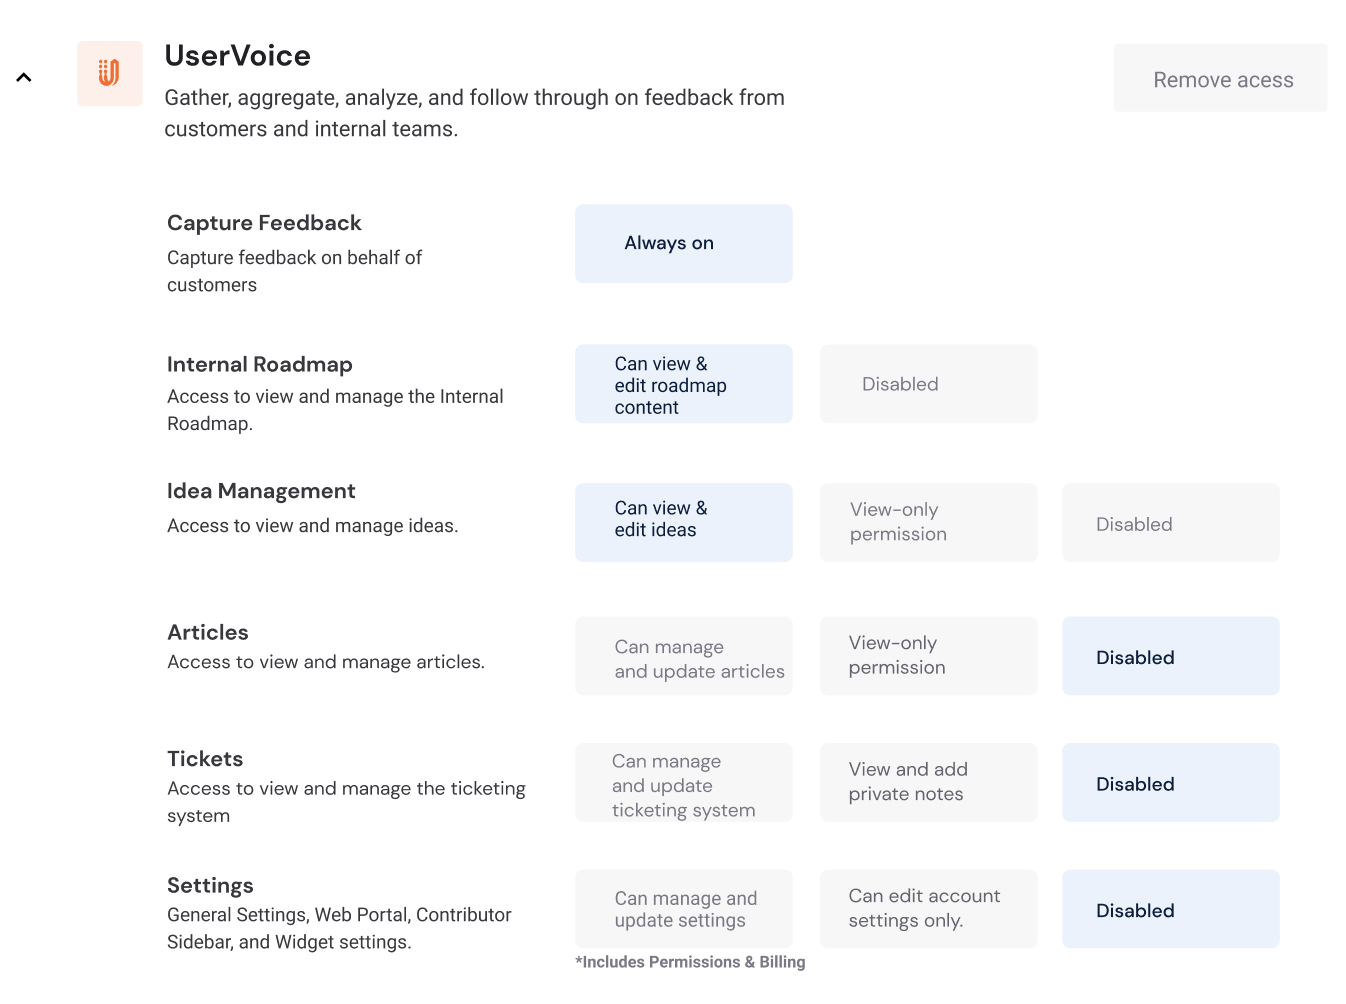Select Can view & edit ideas
The width and height of the screenshot is (1346, 1004).
684,523
